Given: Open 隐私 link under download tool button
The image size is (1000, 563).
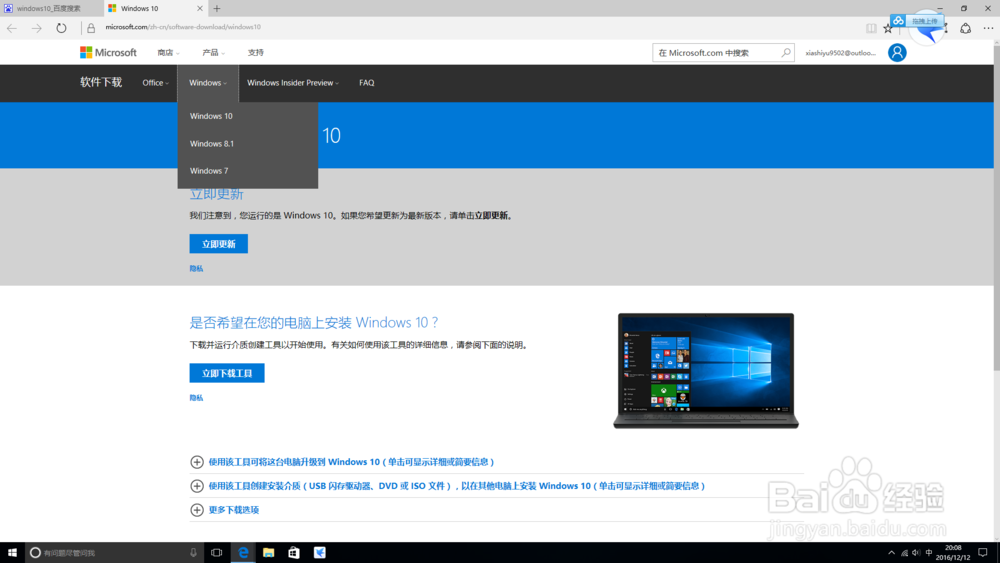Looking at the screenshot, I should pos(196,398).
